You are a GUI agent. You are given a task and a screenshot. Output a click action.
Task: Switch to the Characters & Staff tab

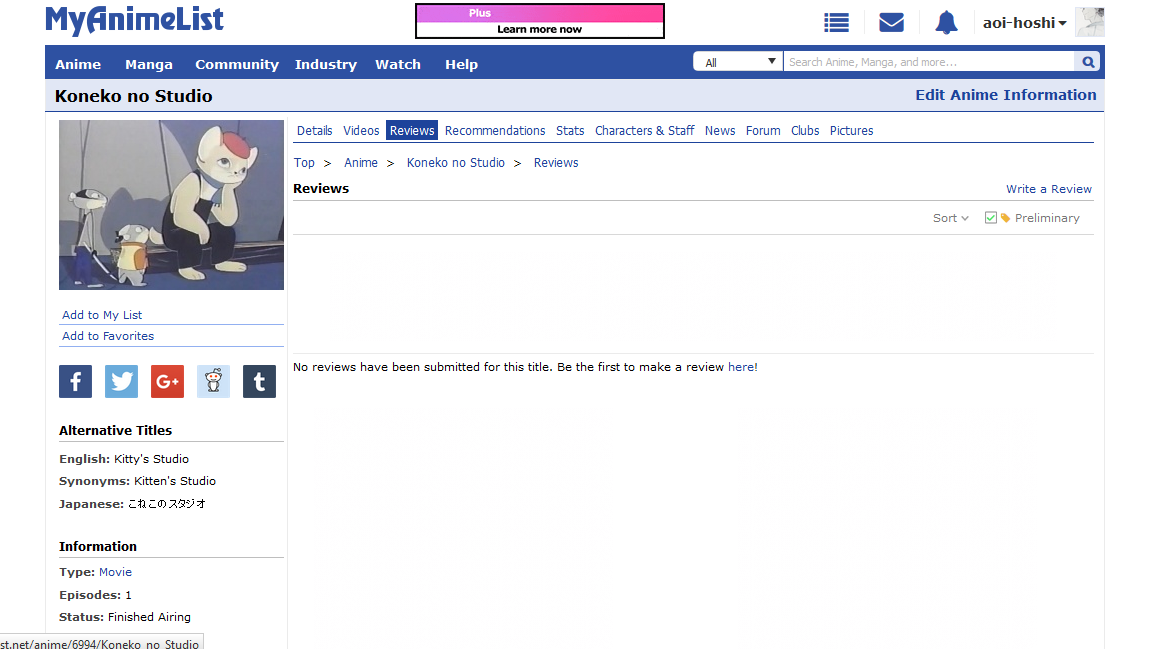[x=644, y=131]
